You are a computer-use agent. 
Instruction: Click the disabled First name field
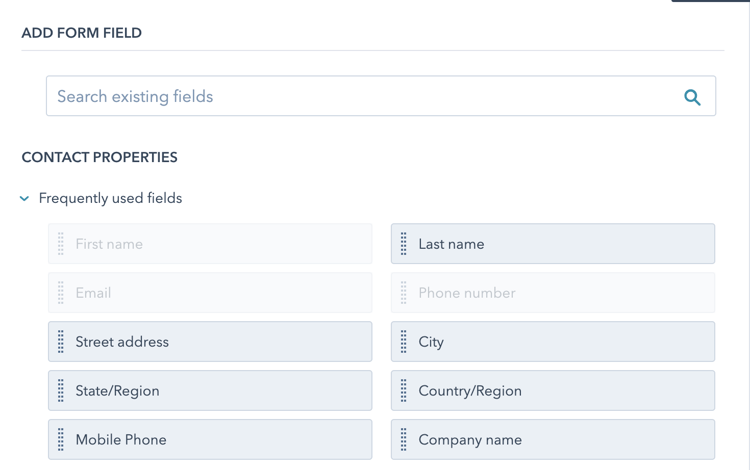[210, 244]
